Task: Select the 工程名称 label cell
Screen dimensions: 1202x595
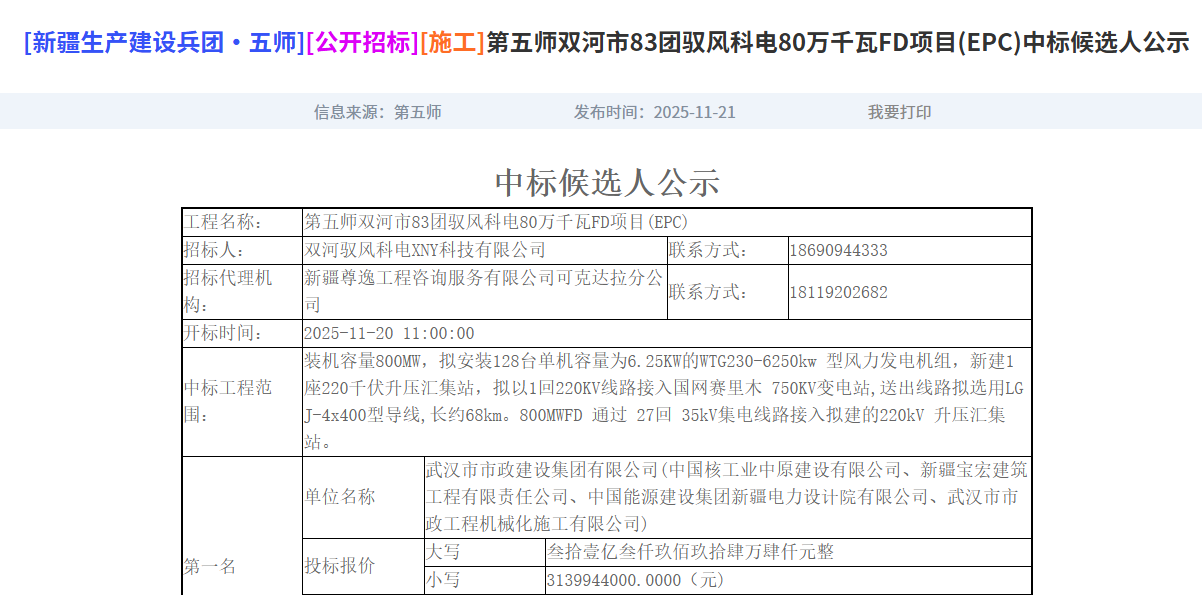Action: click(222, 222)
